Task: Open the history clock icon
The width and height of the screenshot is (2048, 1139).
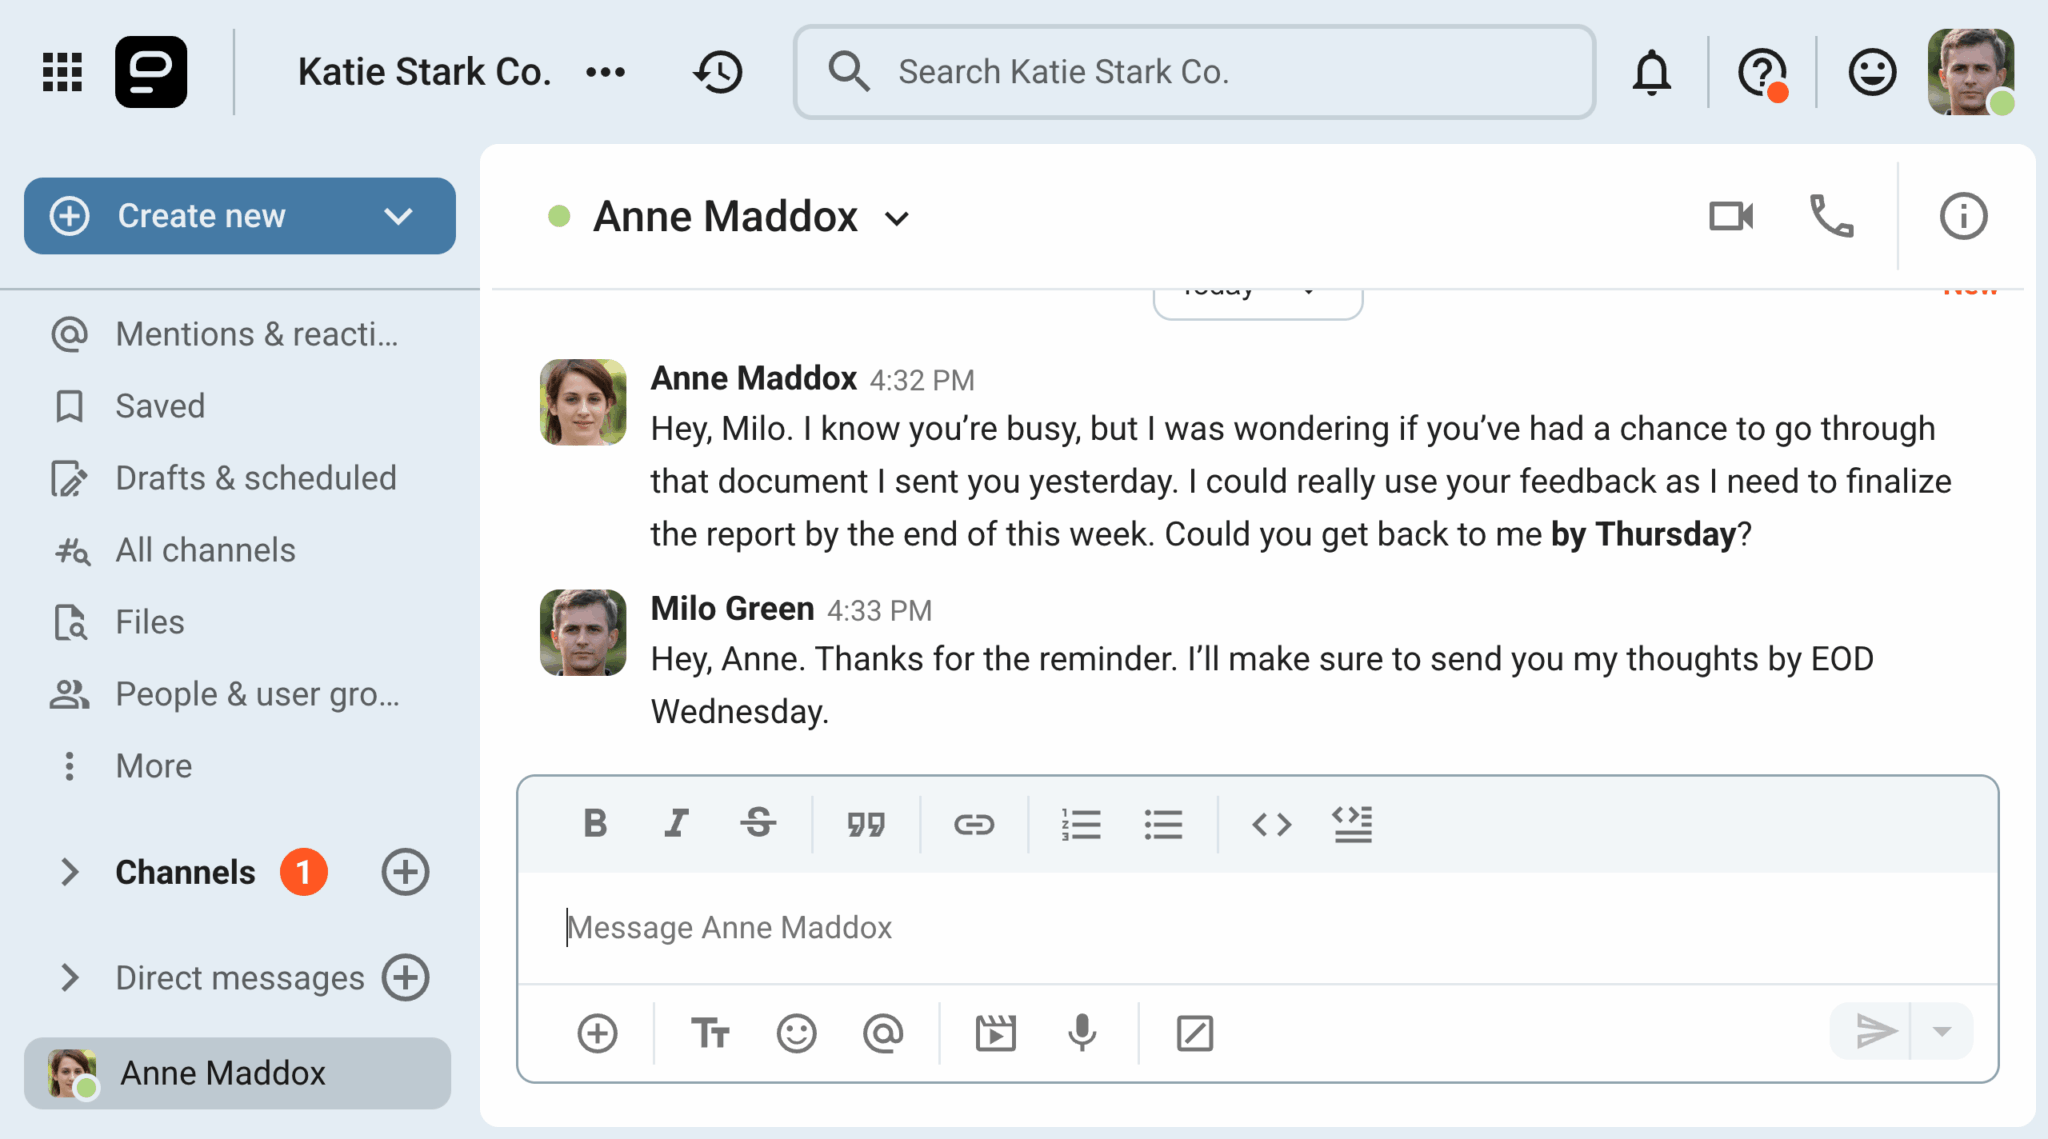Action: tap(718, 72)
